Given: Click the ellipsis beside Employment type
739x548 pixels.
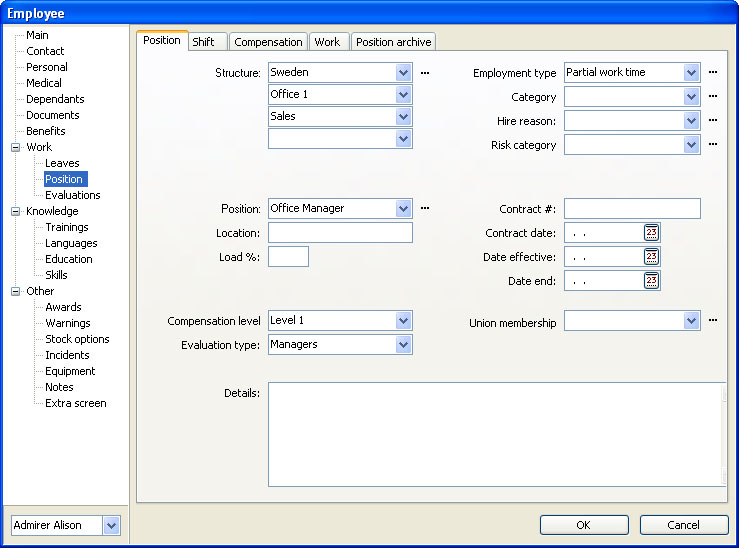Looking at the screenshot, I should coord(713,73).
